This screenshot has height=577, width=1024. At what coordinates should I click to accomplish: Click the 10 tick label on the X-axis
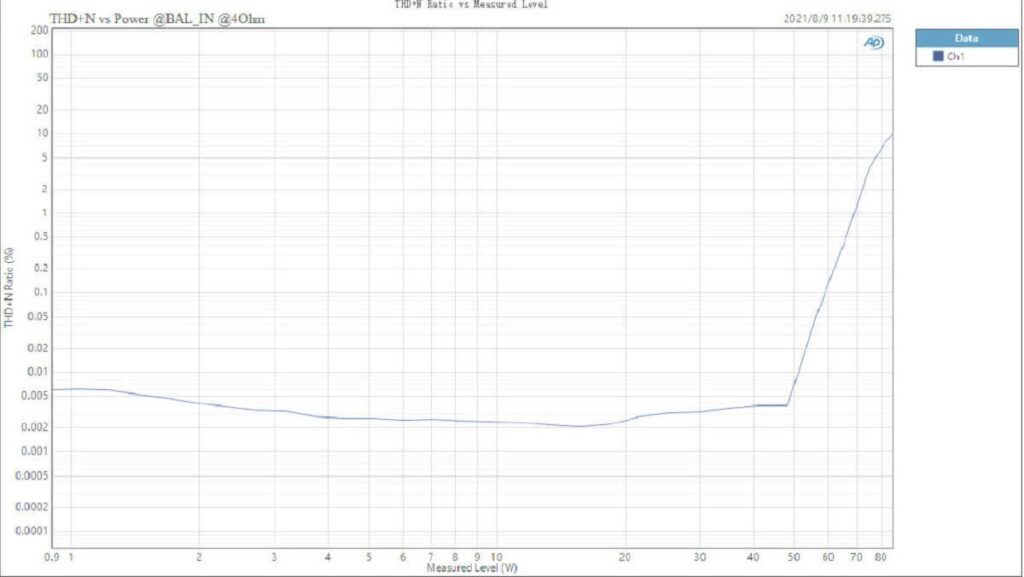click(x=497, y=556)
